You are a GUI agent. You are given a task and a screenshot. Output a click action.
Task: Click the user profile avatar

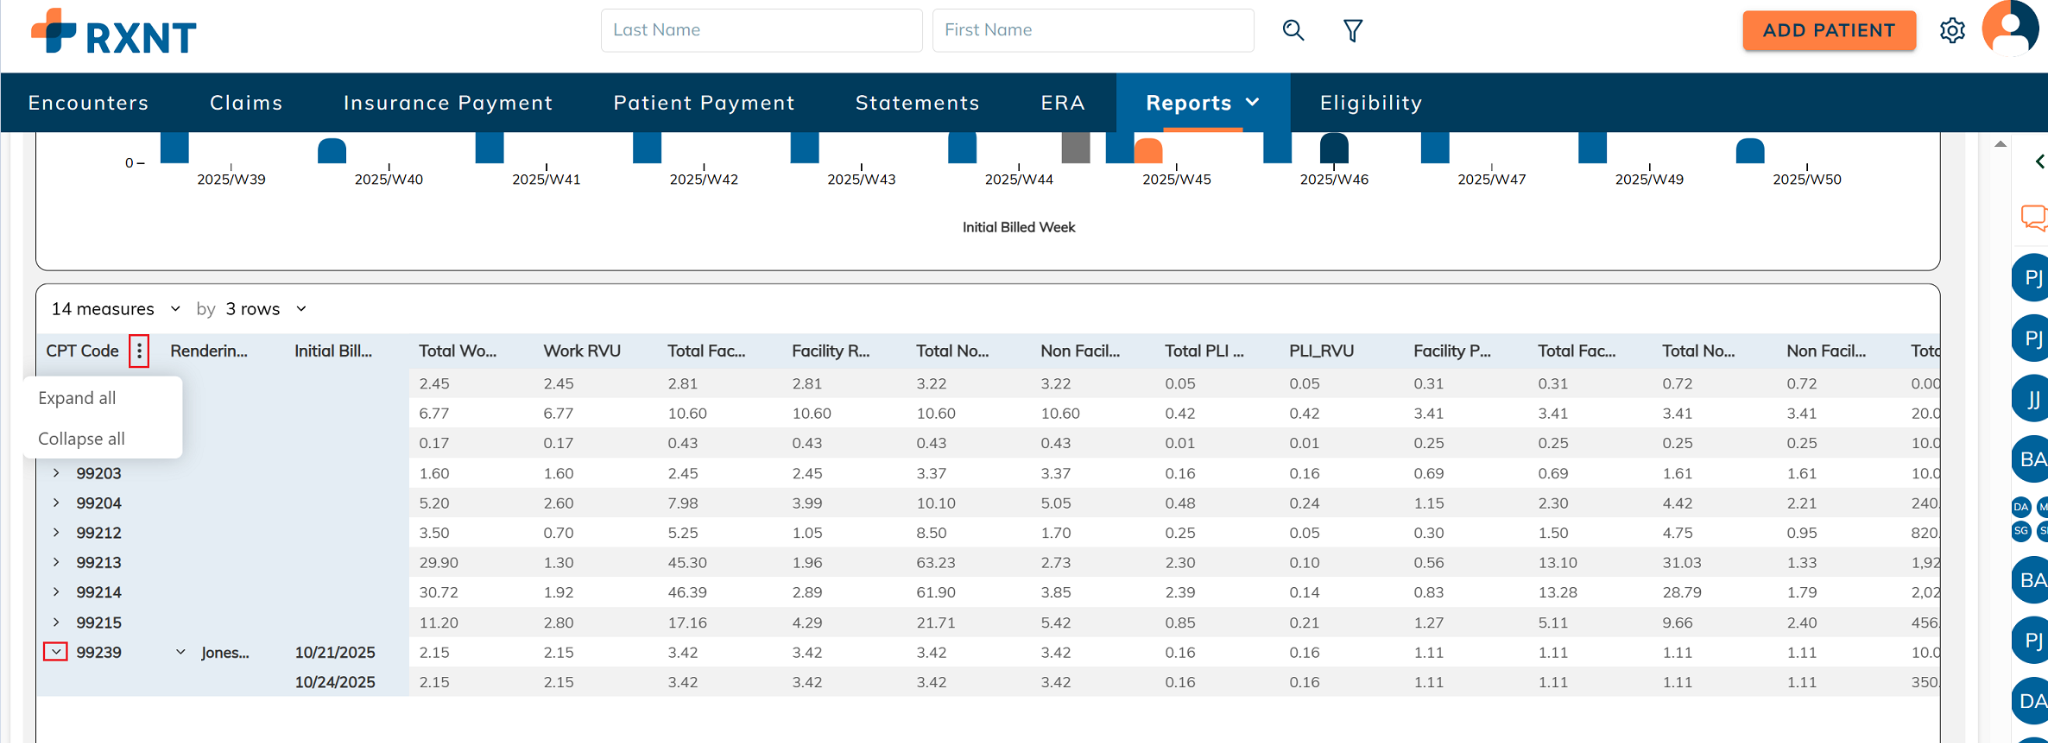[x=2009, y=29]
